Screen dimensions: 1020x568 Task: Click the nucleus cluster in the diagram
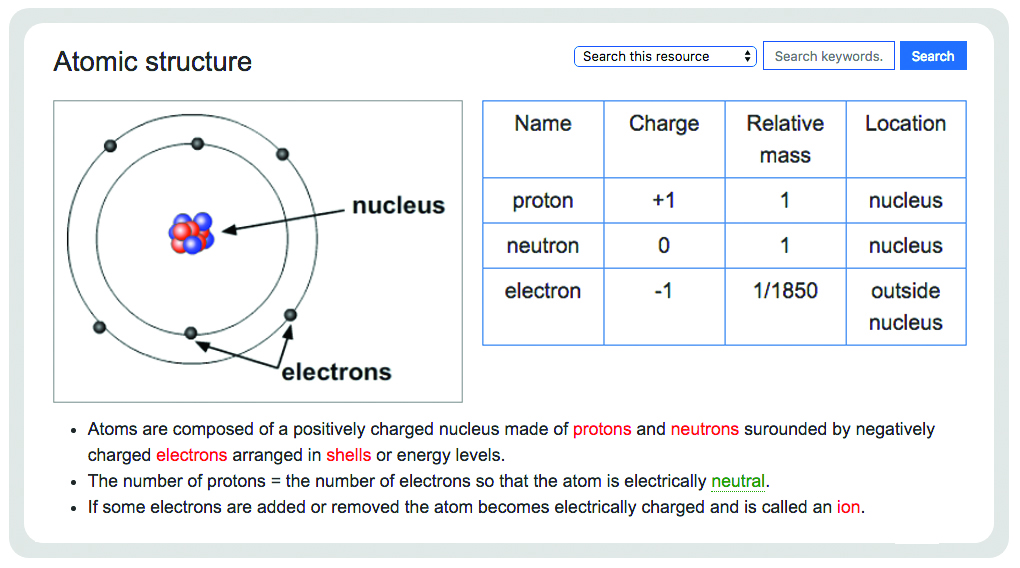pos(191,233)
